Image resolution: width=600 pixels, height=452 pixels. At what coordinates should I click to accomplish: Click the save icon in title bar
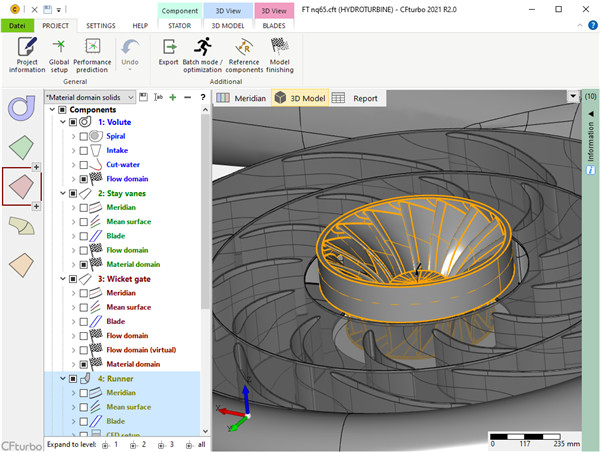pyautogui.click(x=47, y=9)
